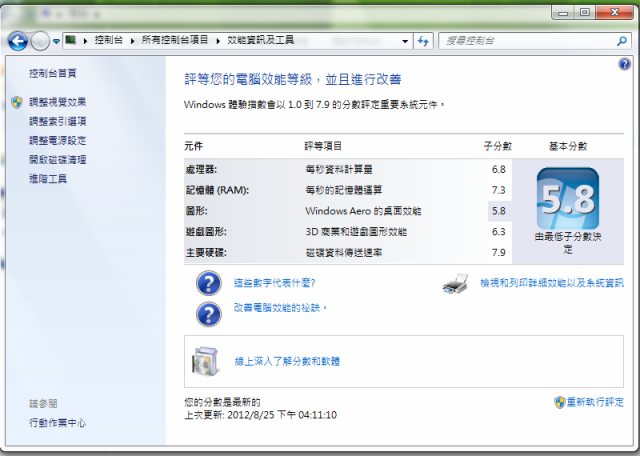Expand the chevron after the address bar icon
The width and height of the screenshot is (640, 456).
[x=85, y=41]
